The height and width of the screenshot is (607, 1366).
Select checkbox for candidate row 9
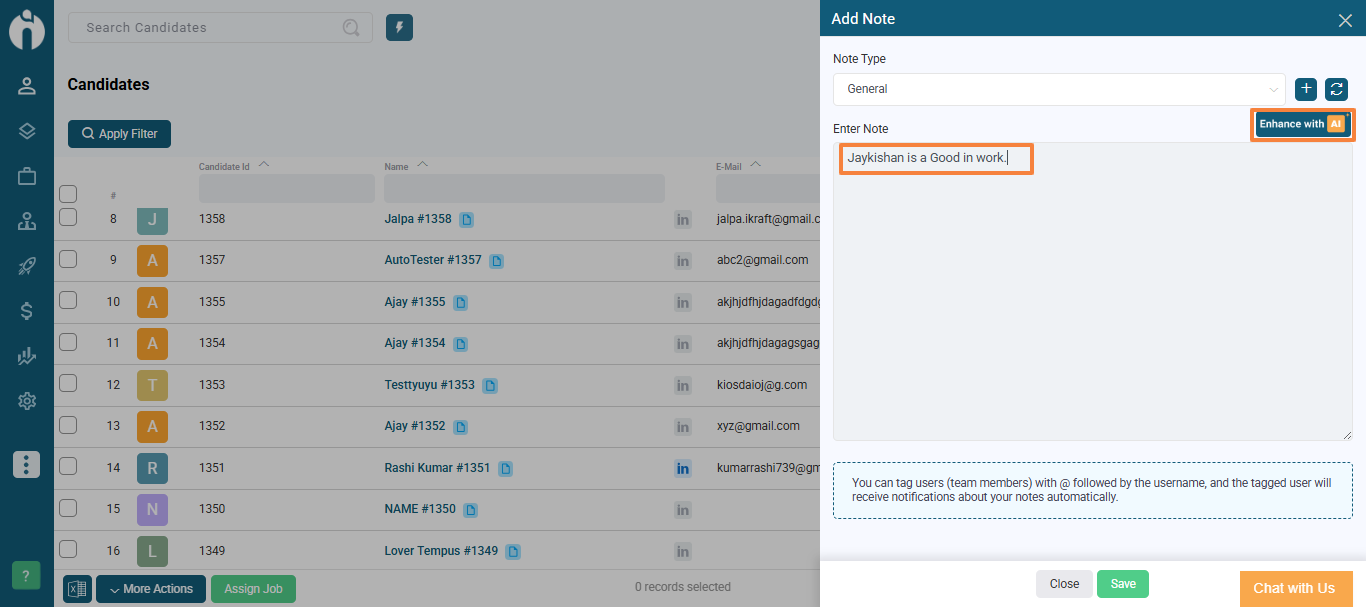pos(68,259)
